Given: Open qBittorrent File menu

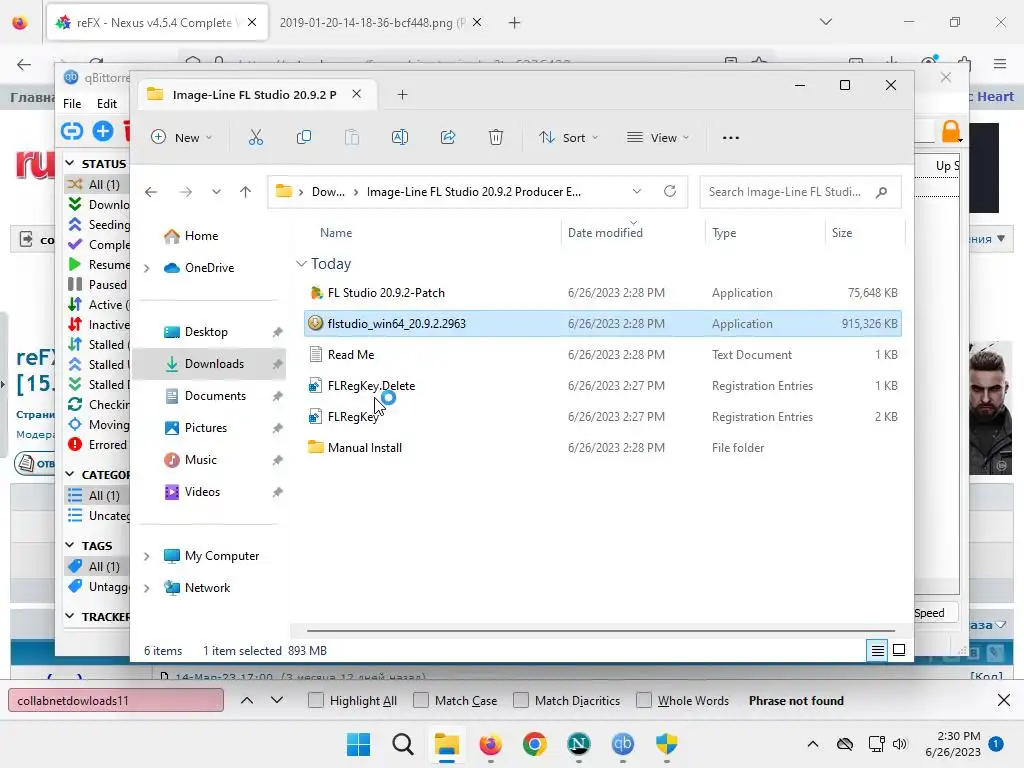Looking at the screenshot, I should [x=72, y=103].
